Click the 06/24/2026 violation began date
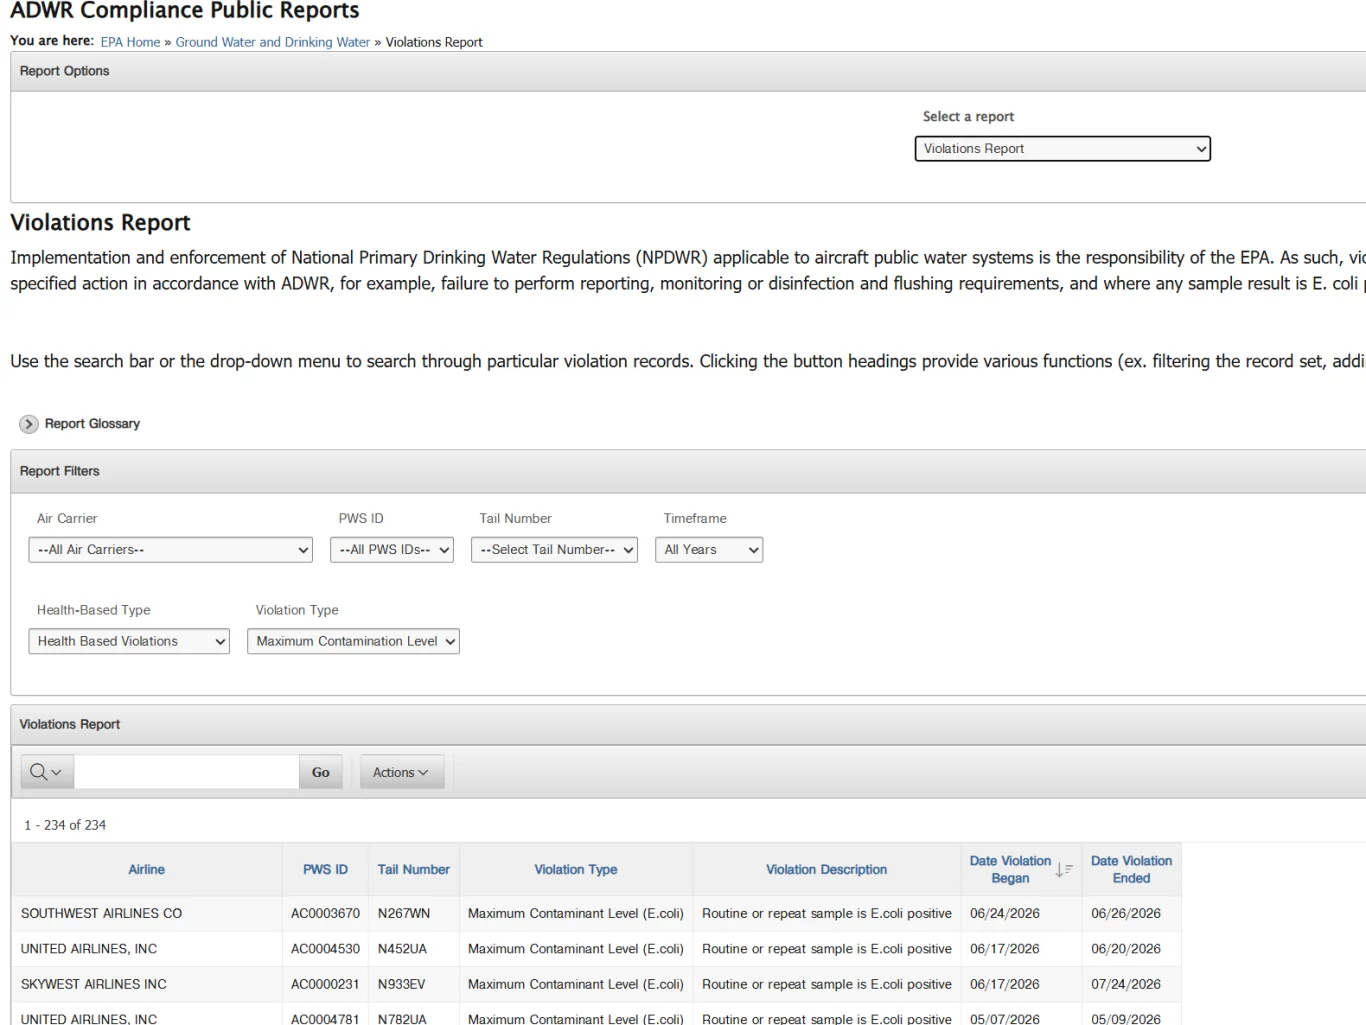 pos(1005,914)
